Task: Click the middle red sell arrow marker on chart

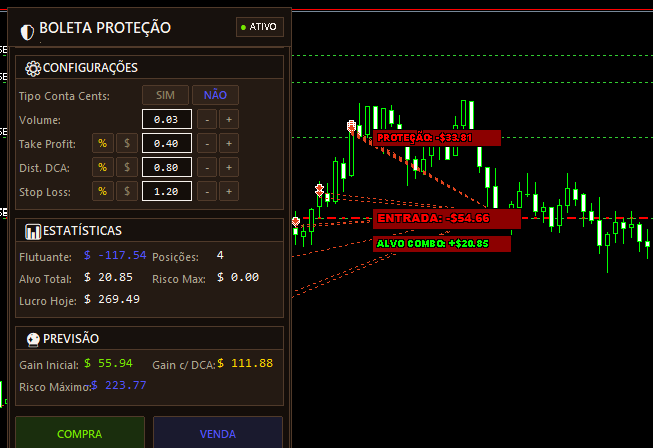Action: click(319, 190)
